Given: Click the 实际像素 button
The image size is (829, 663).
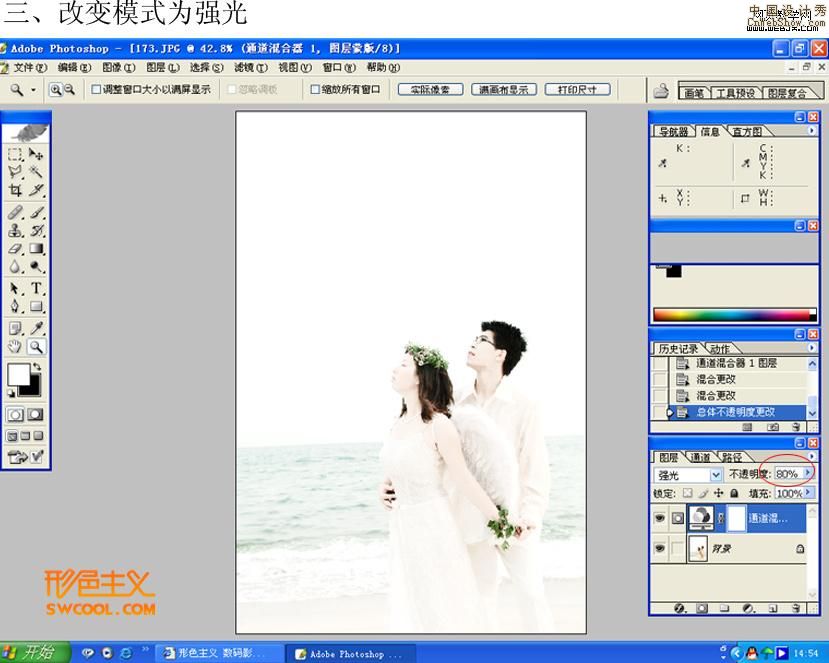Looking at the screenshot, I should (430, 89).
